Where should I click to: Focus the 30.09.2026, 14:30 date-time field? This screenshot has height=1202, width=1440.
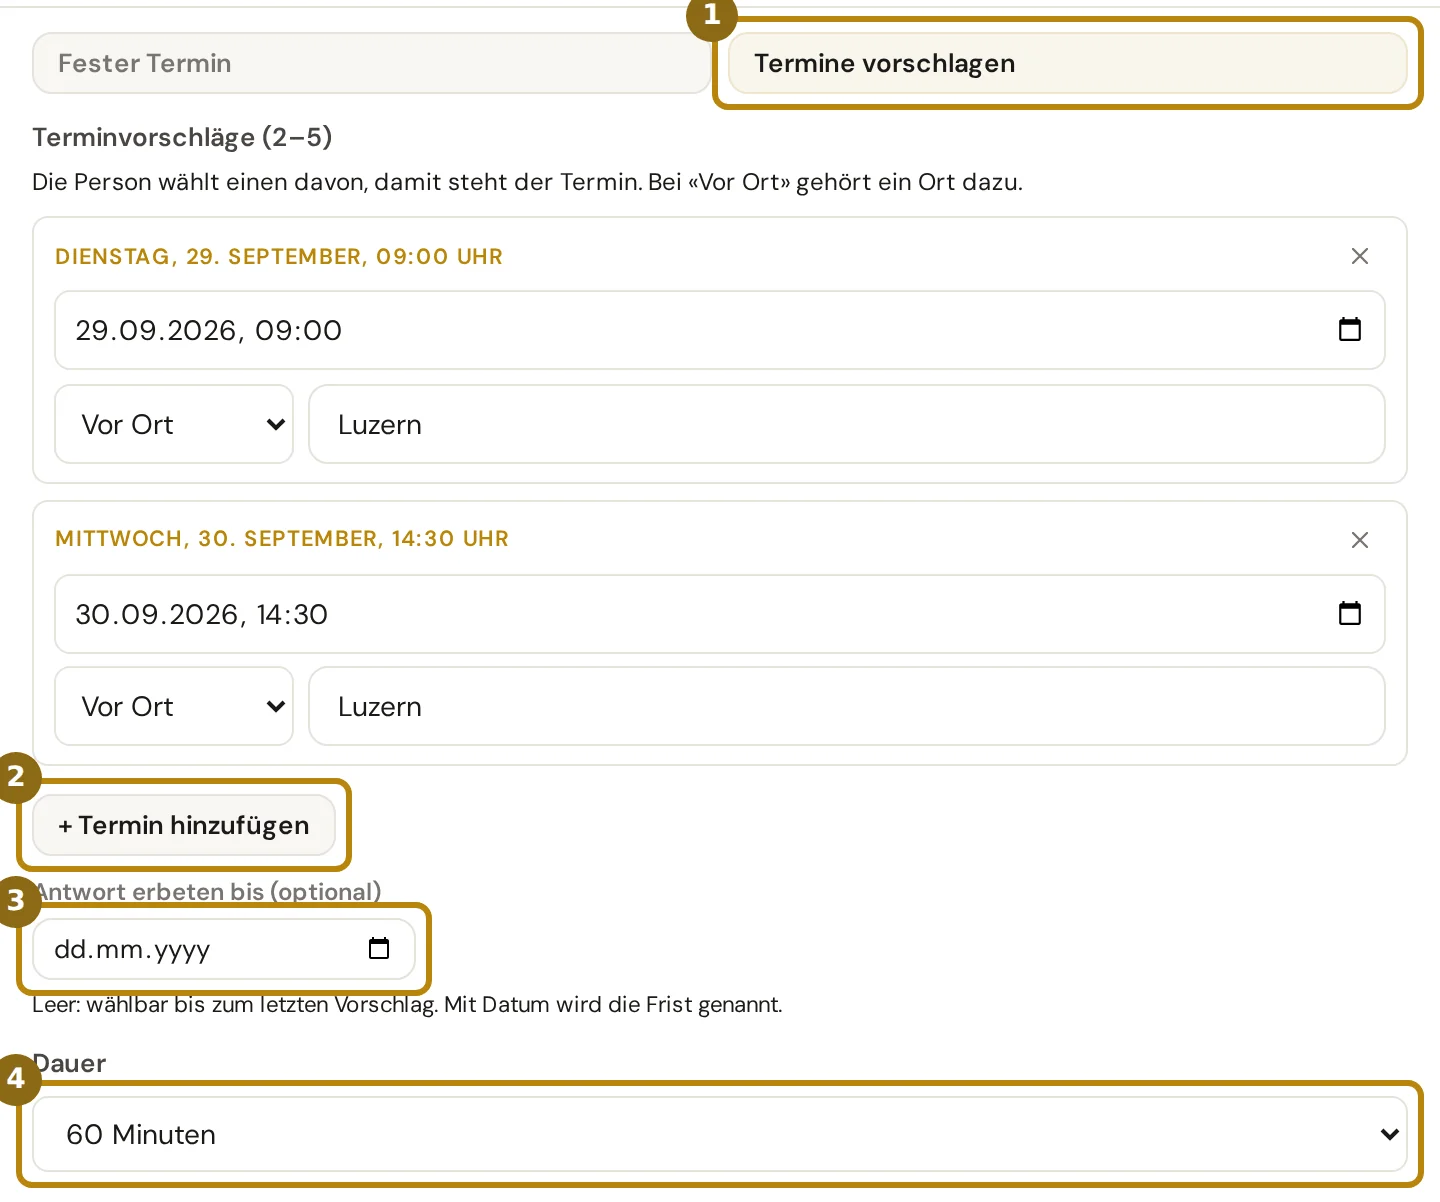[x=720, y=614]
